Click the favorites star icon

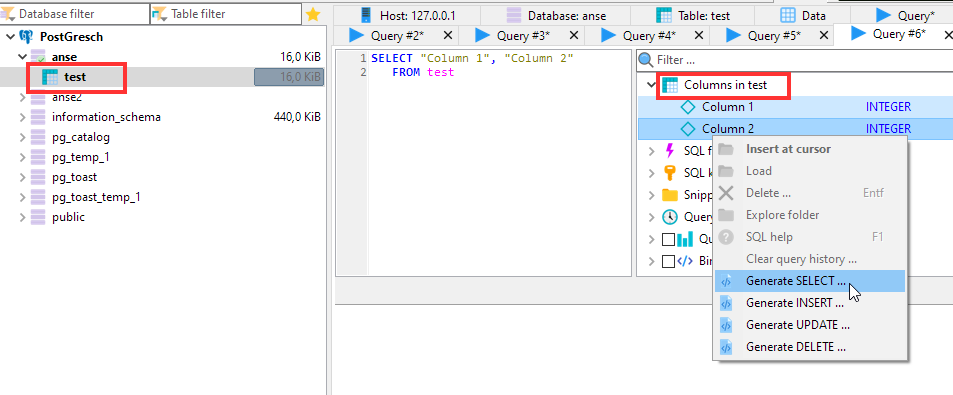(313, 15)
